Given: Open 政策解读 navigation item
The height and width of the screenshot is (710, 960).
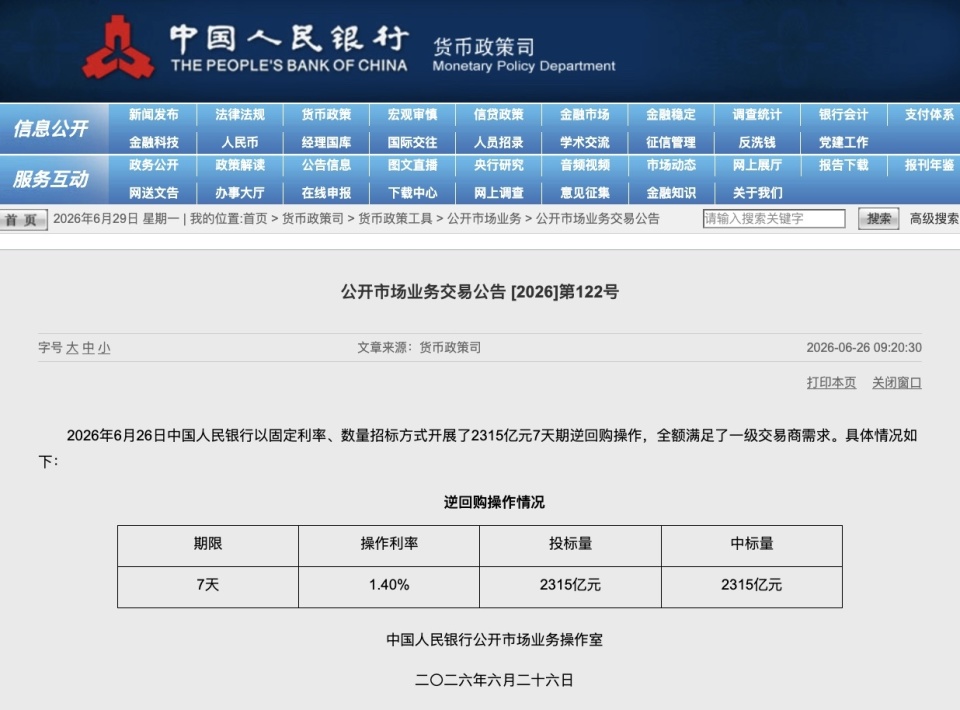Looking at the screenshot, I should click(240, 165).
